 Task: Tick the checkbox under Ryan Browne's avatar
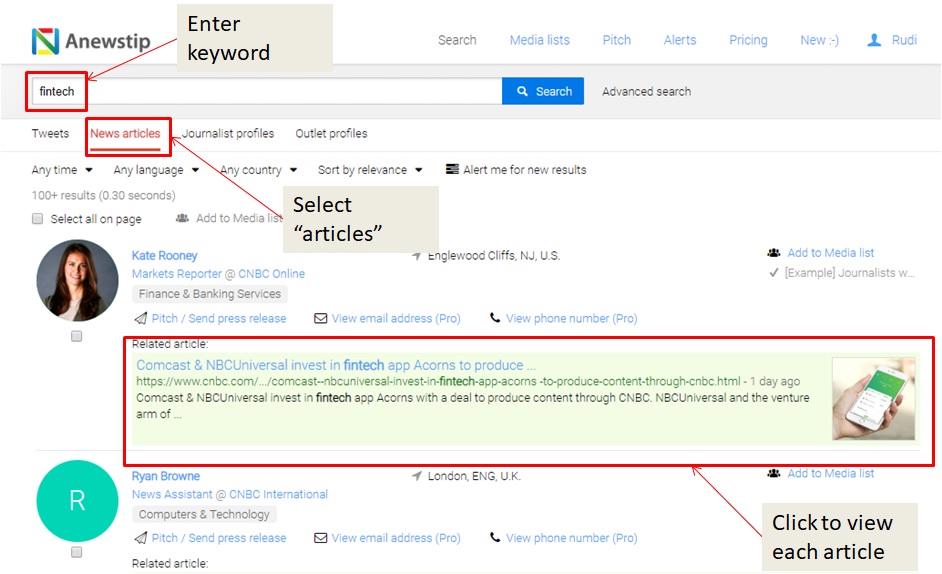coord(76,552)
